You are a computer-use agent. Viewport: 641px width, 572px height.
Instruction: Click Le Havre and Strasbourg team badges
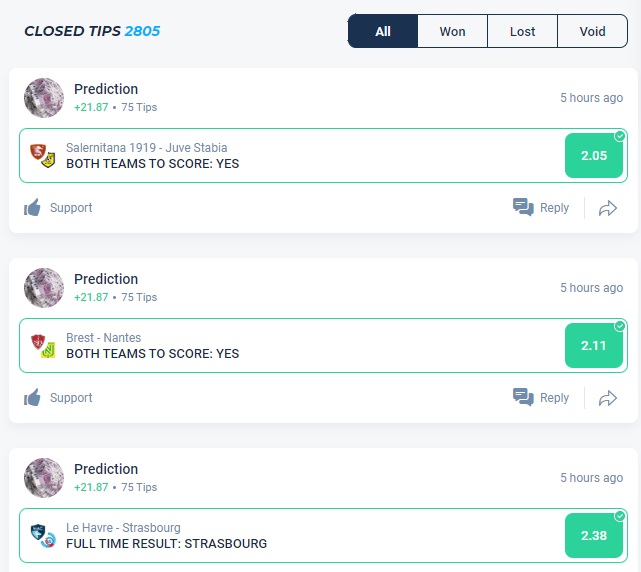[42, 535]
